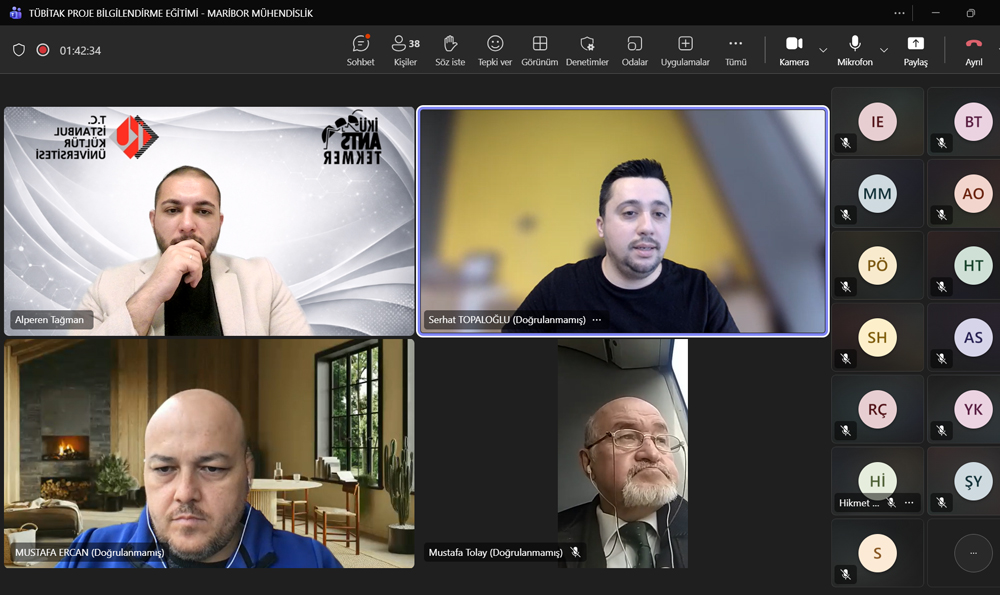Expand the Mikrofon options dropdown arrow

click(x=884, y=50)
